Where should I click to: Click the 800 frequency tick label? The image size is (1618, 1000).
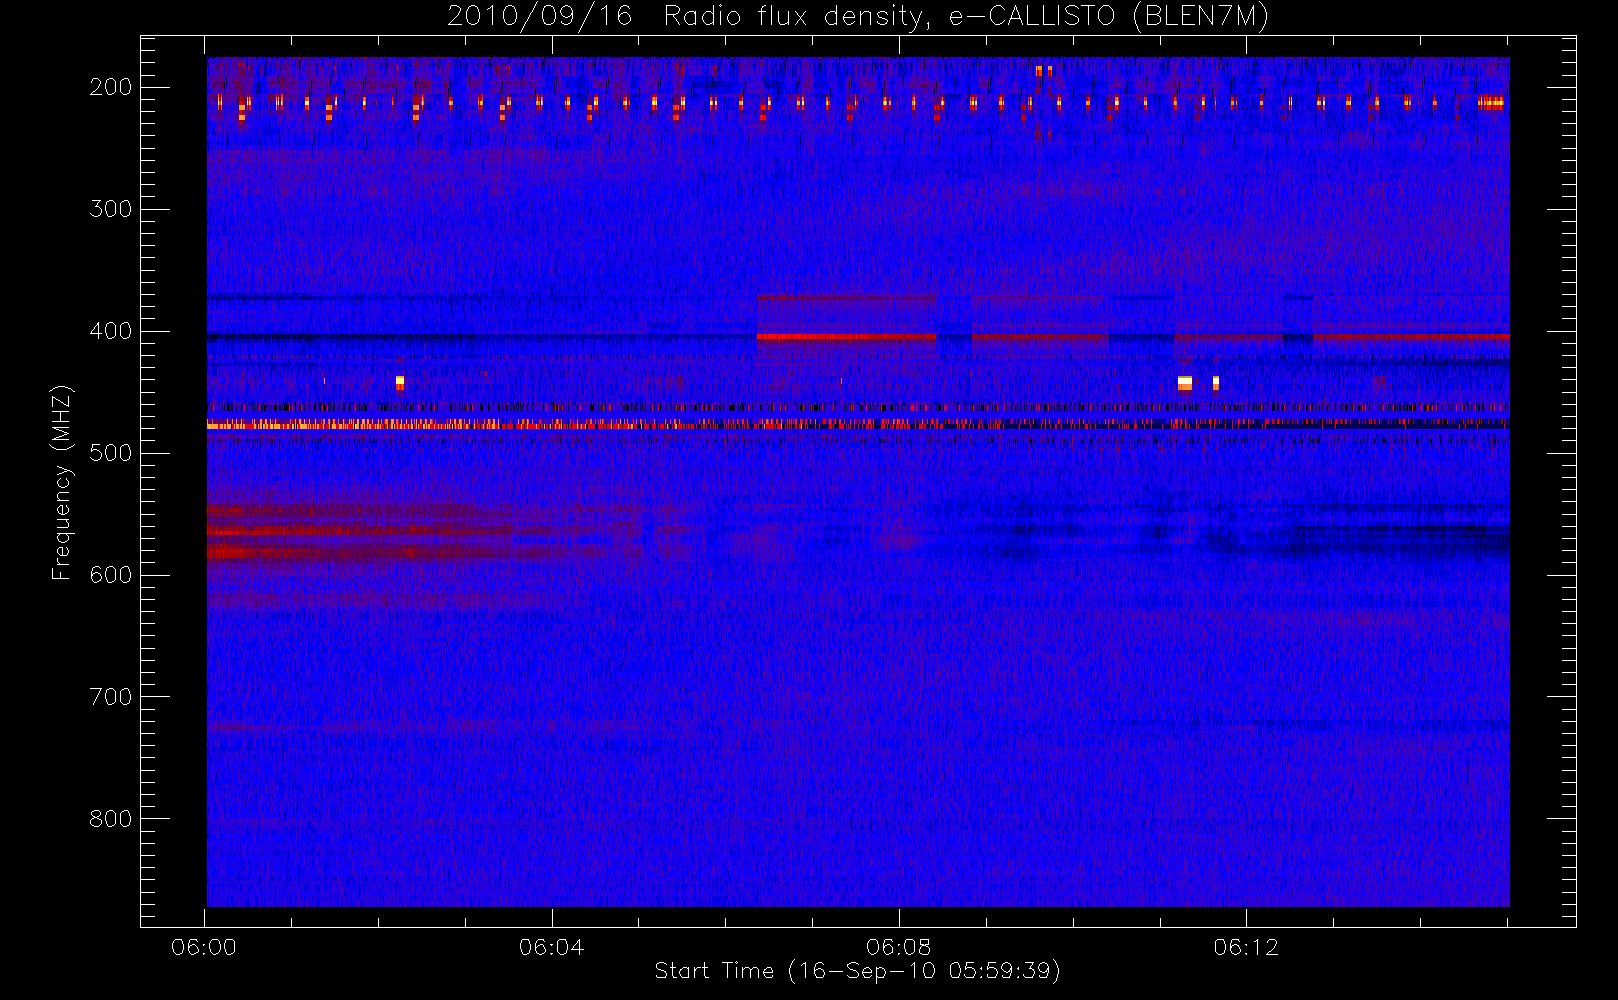click(110, 819)
